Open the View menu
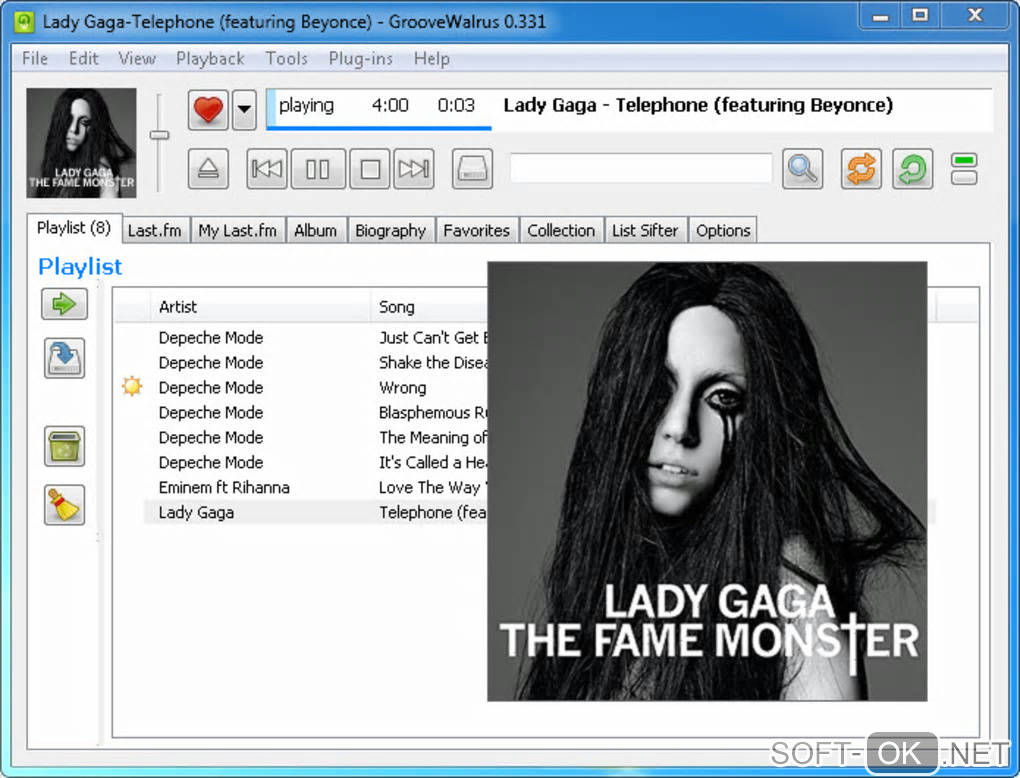 click(x=137, y=59)
